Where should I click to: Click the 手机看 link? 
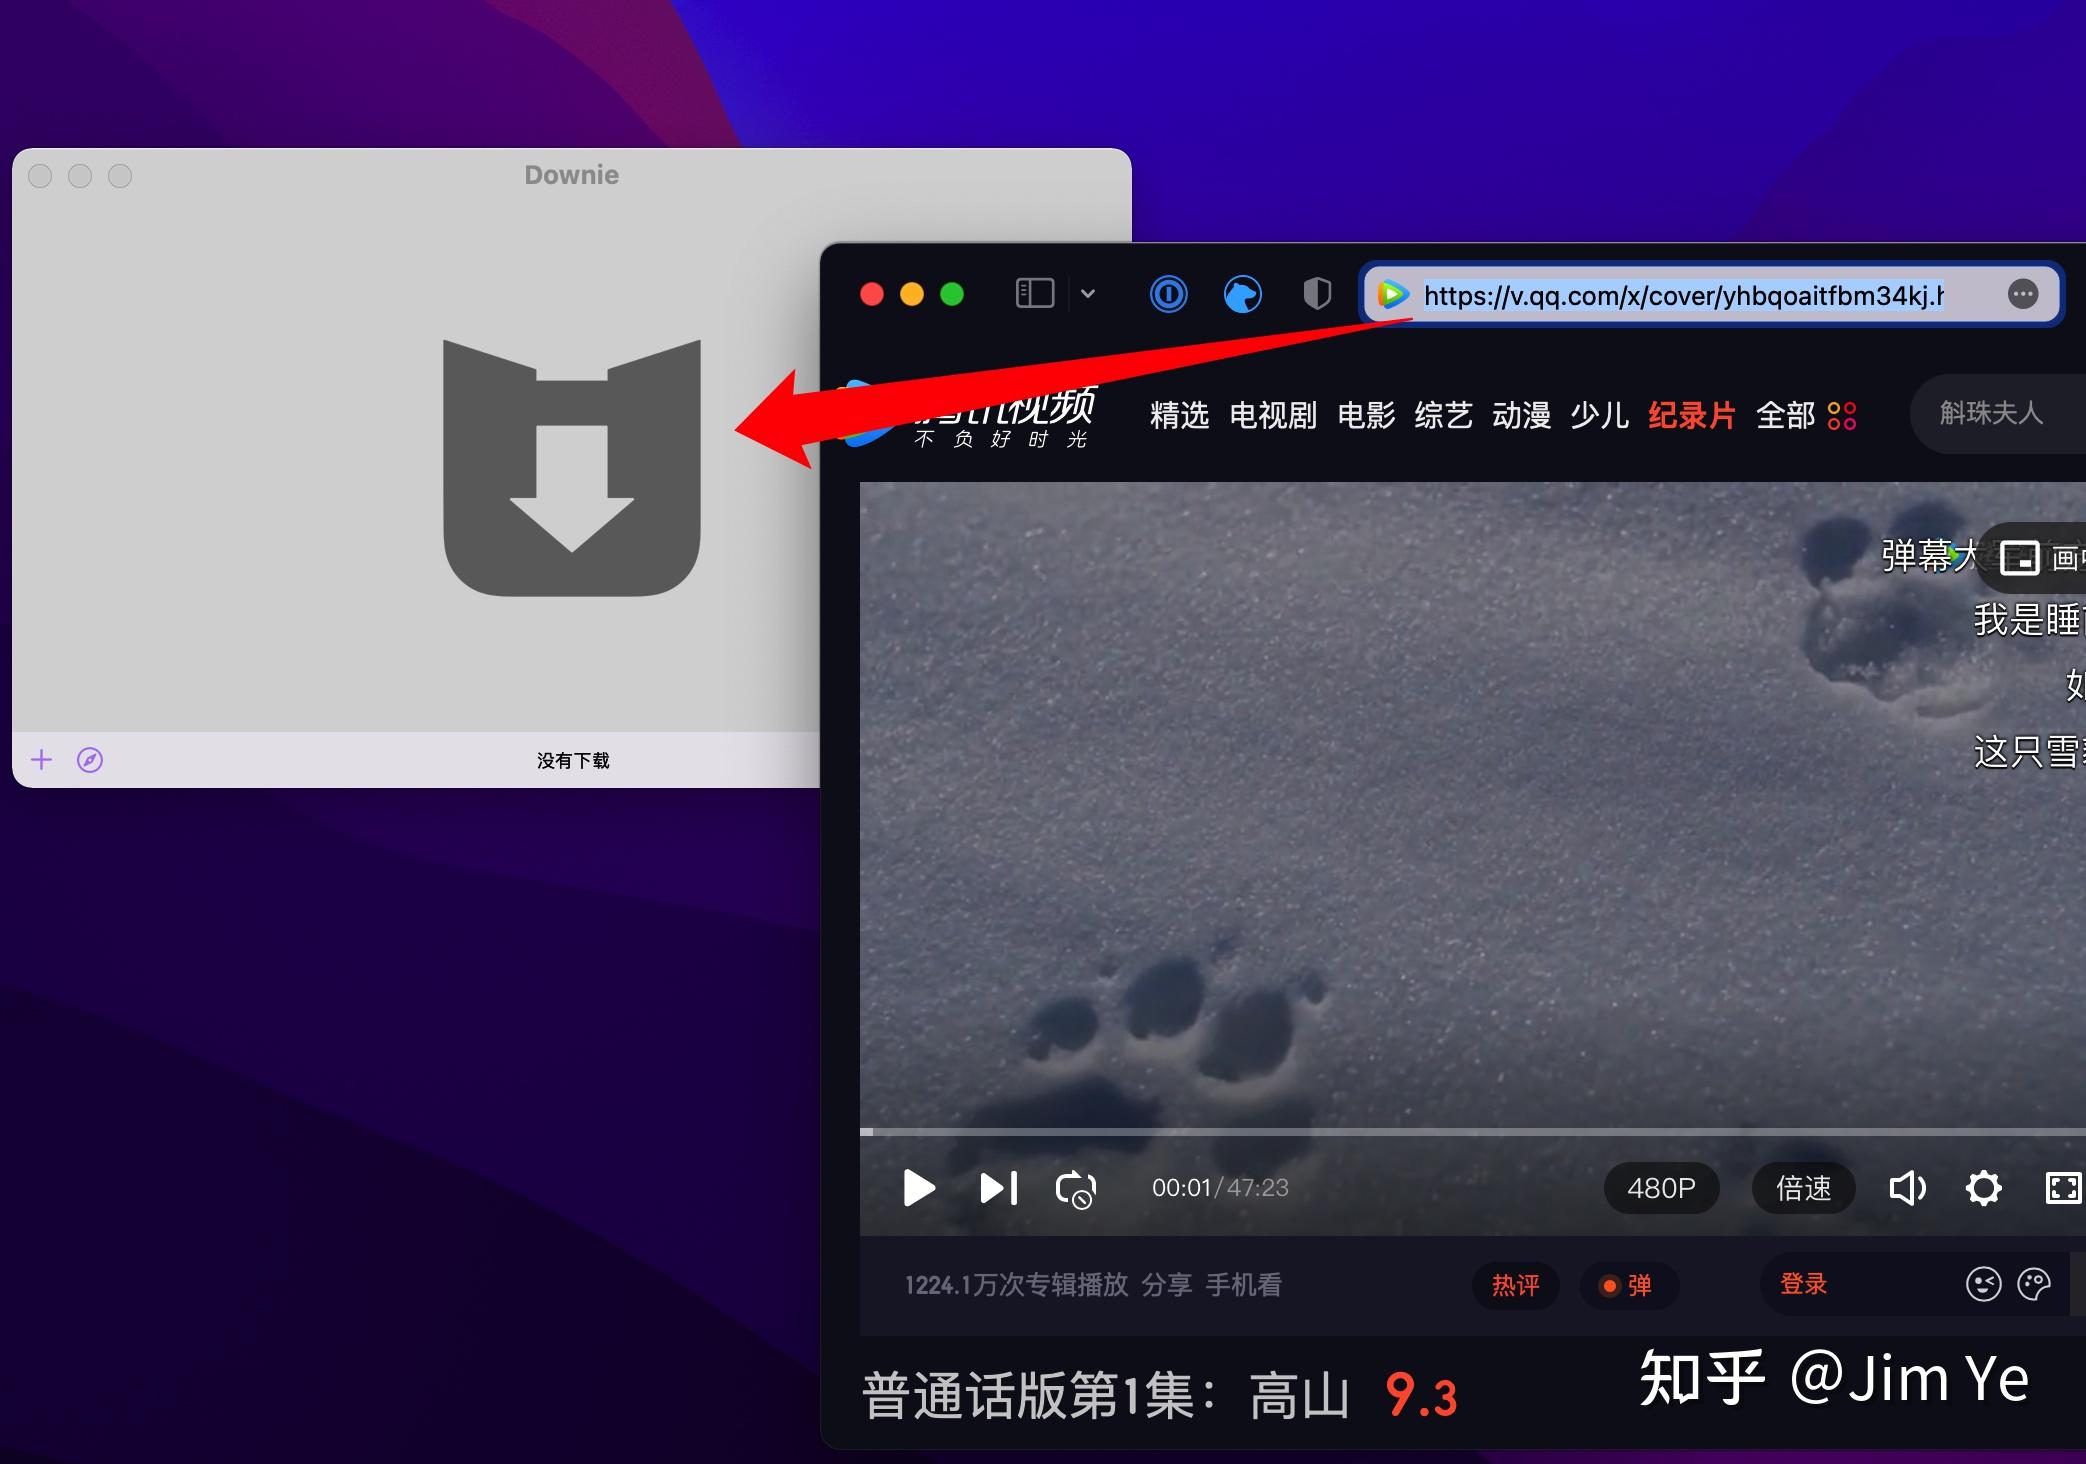tap(1243, 1285)
